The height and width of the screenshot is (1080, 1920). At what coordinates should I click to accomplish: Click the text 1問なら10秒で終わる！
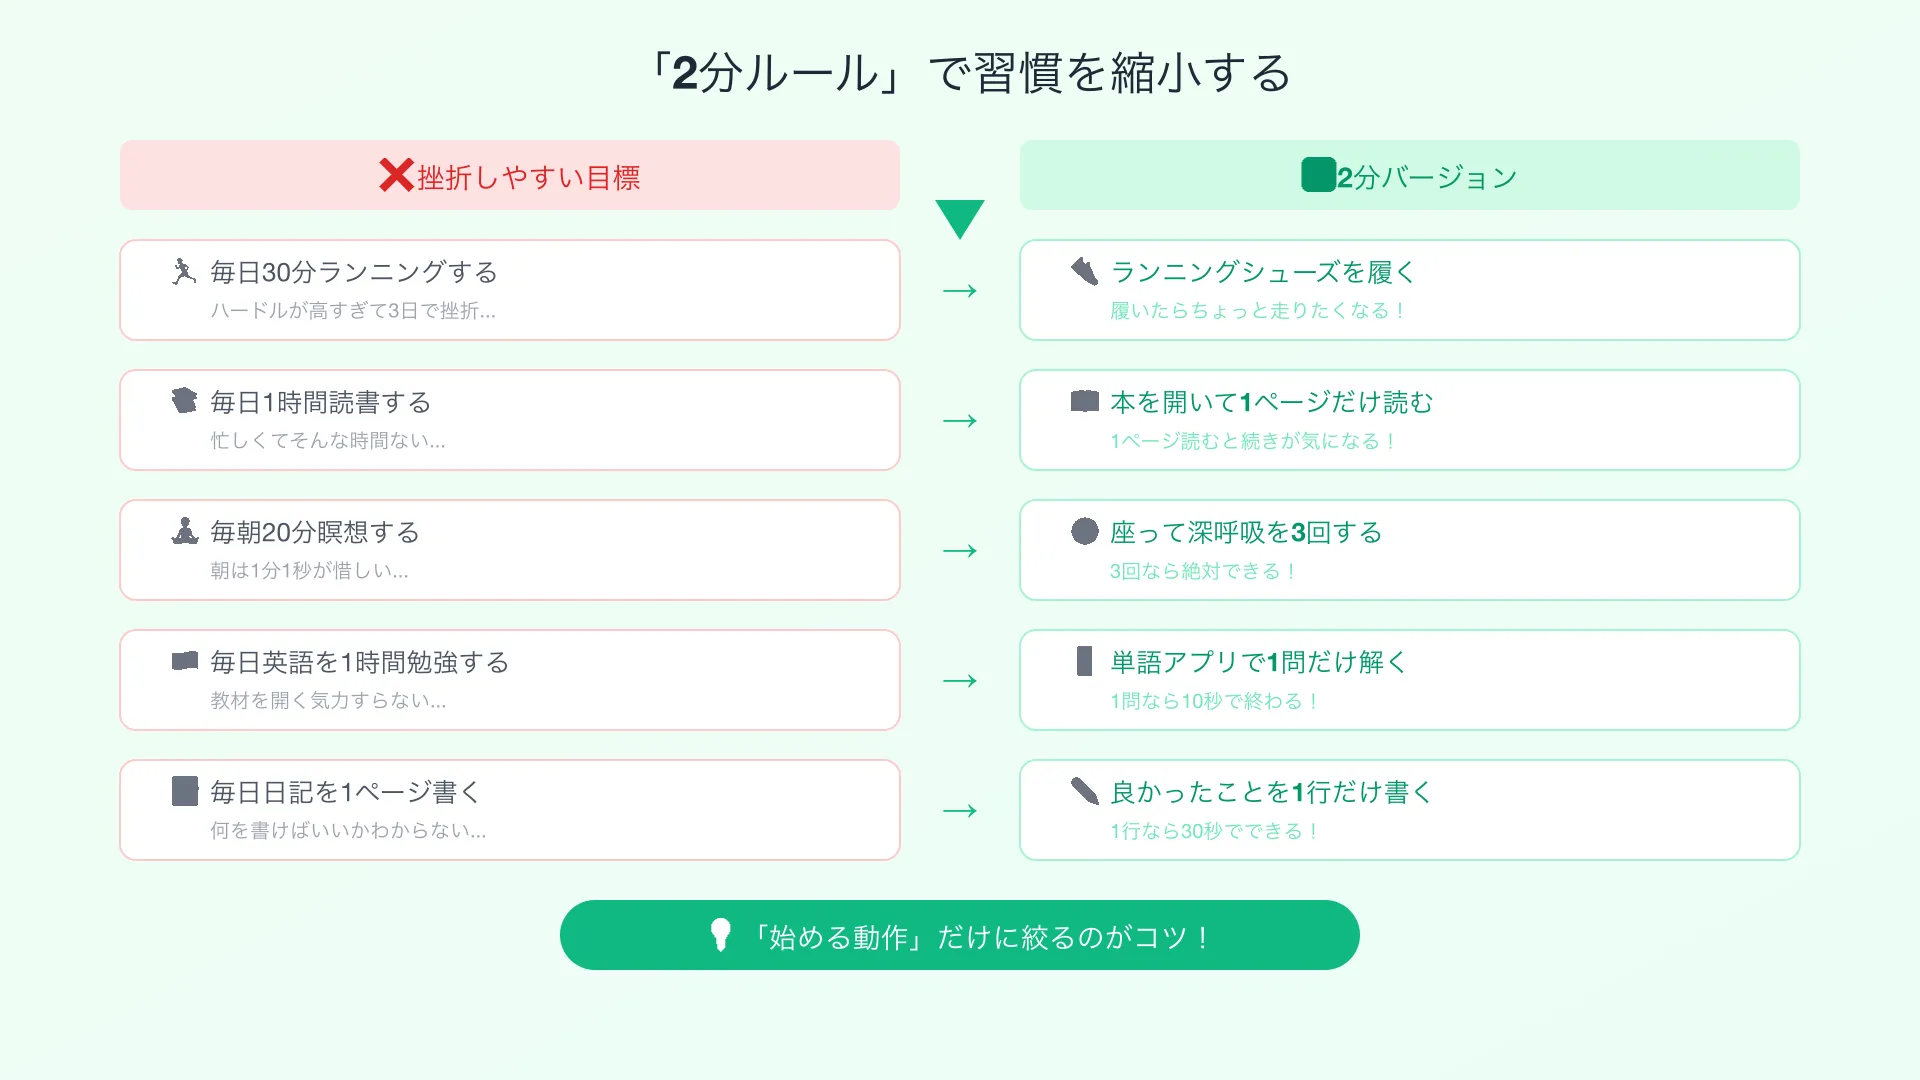[1214, 701]
